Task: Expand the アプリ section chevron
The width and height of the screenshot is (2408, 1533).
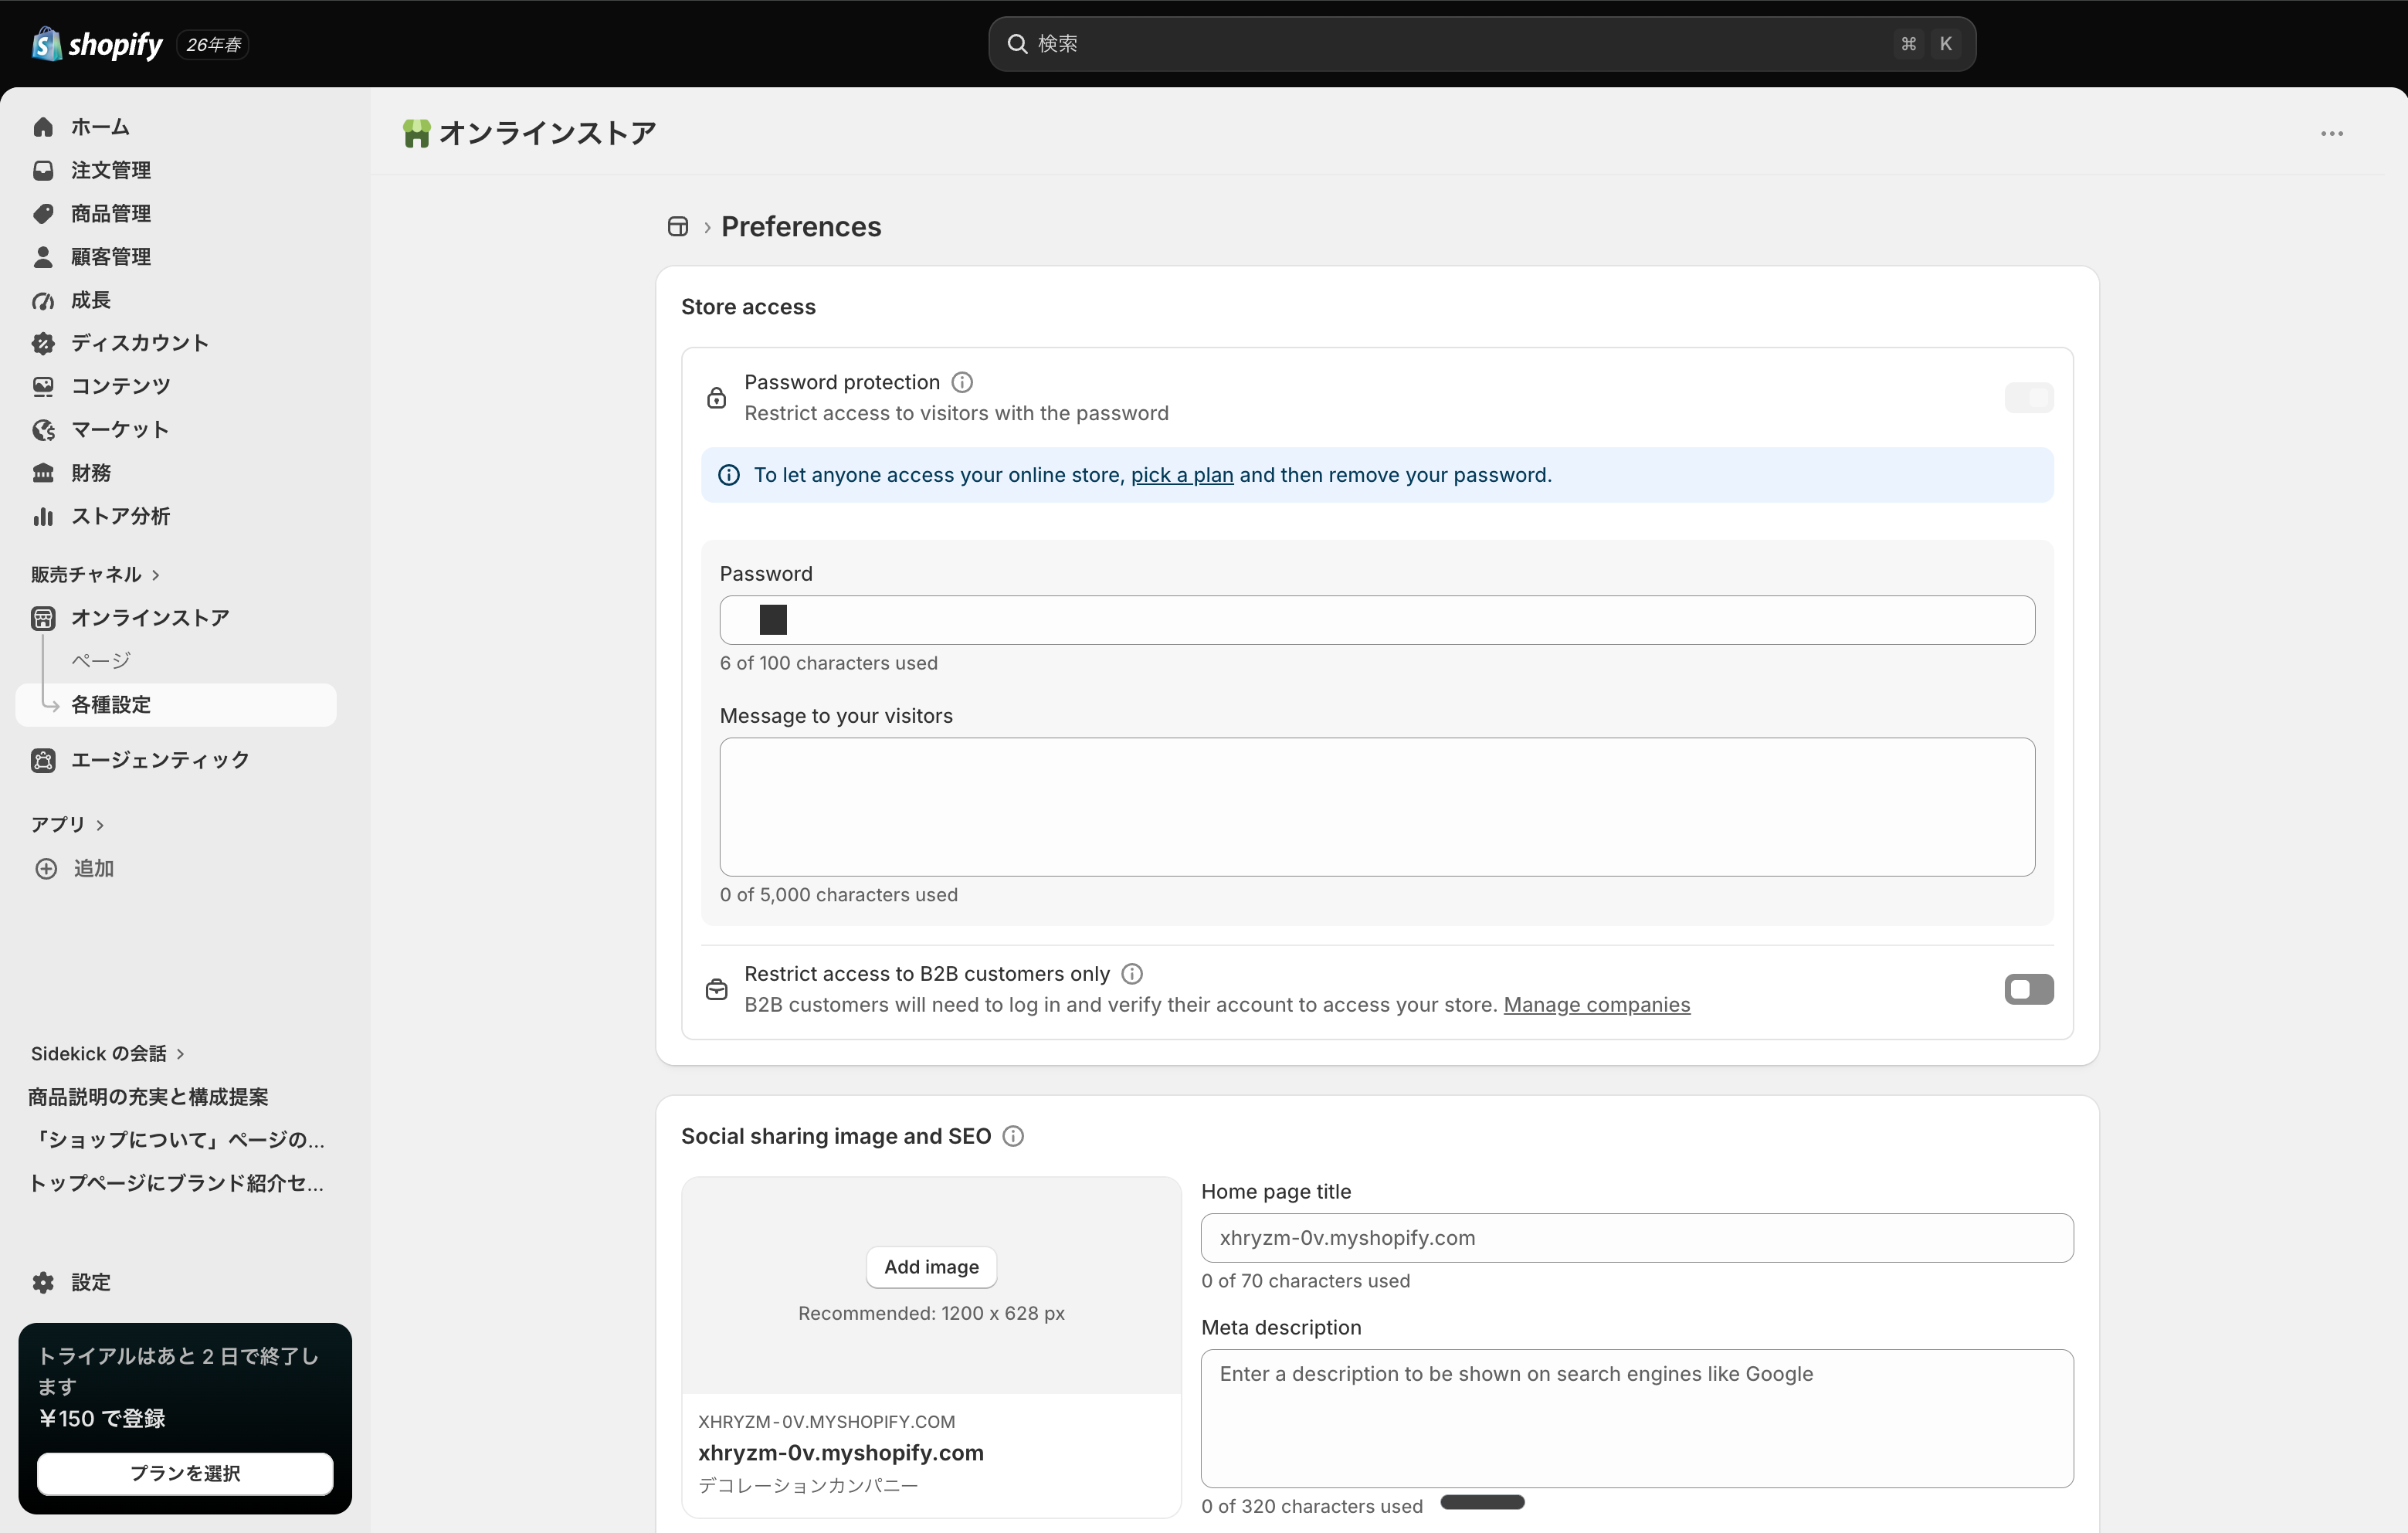Action: click(100, 825)
